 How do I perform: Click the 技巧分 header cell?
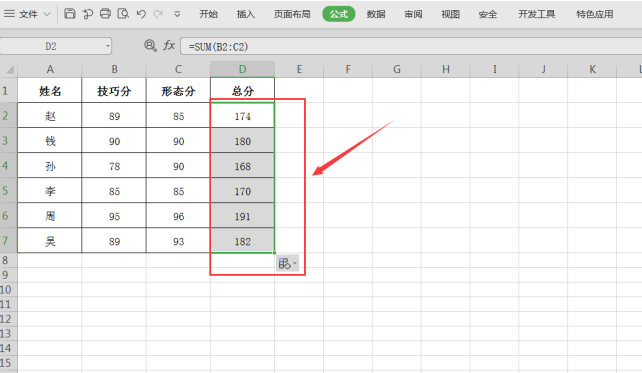click(114, 90)
